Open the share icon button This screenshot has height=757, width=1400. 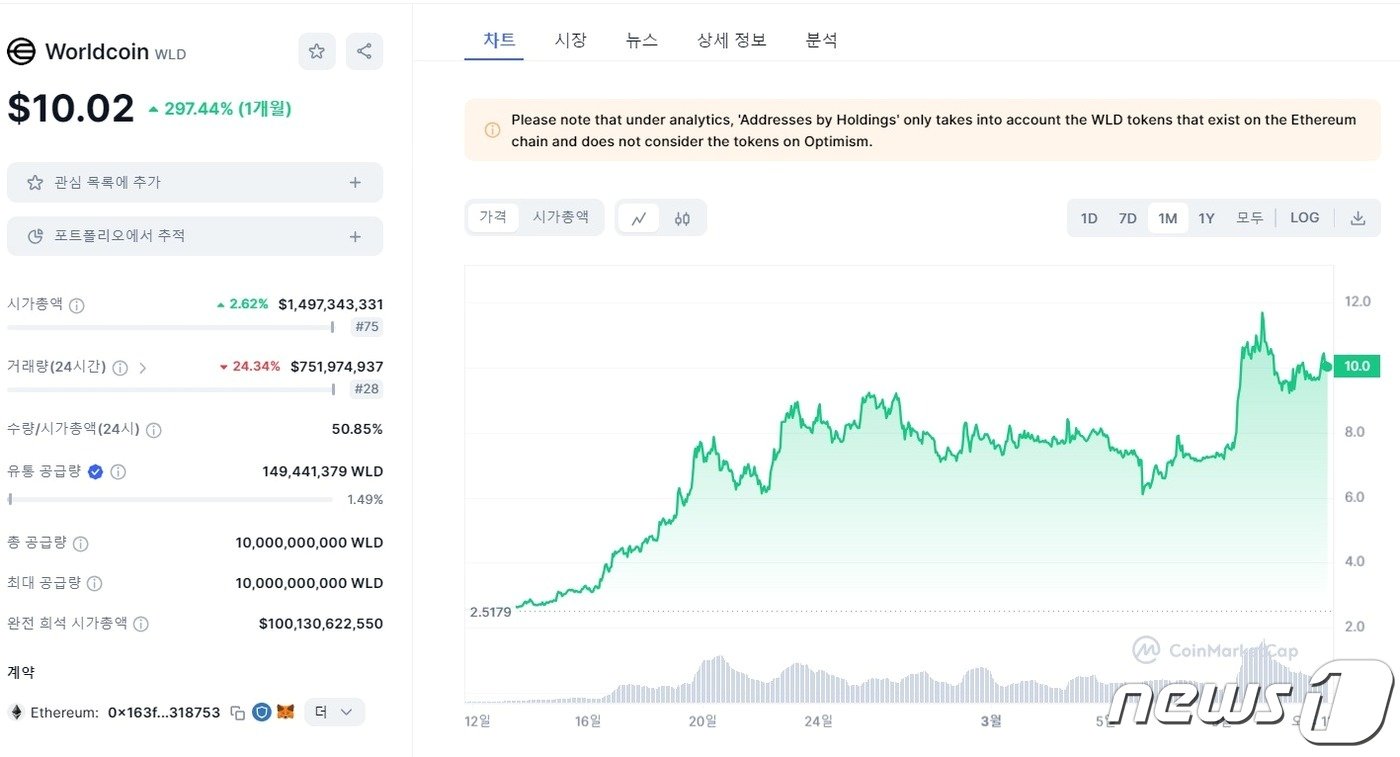coord(364,51)
